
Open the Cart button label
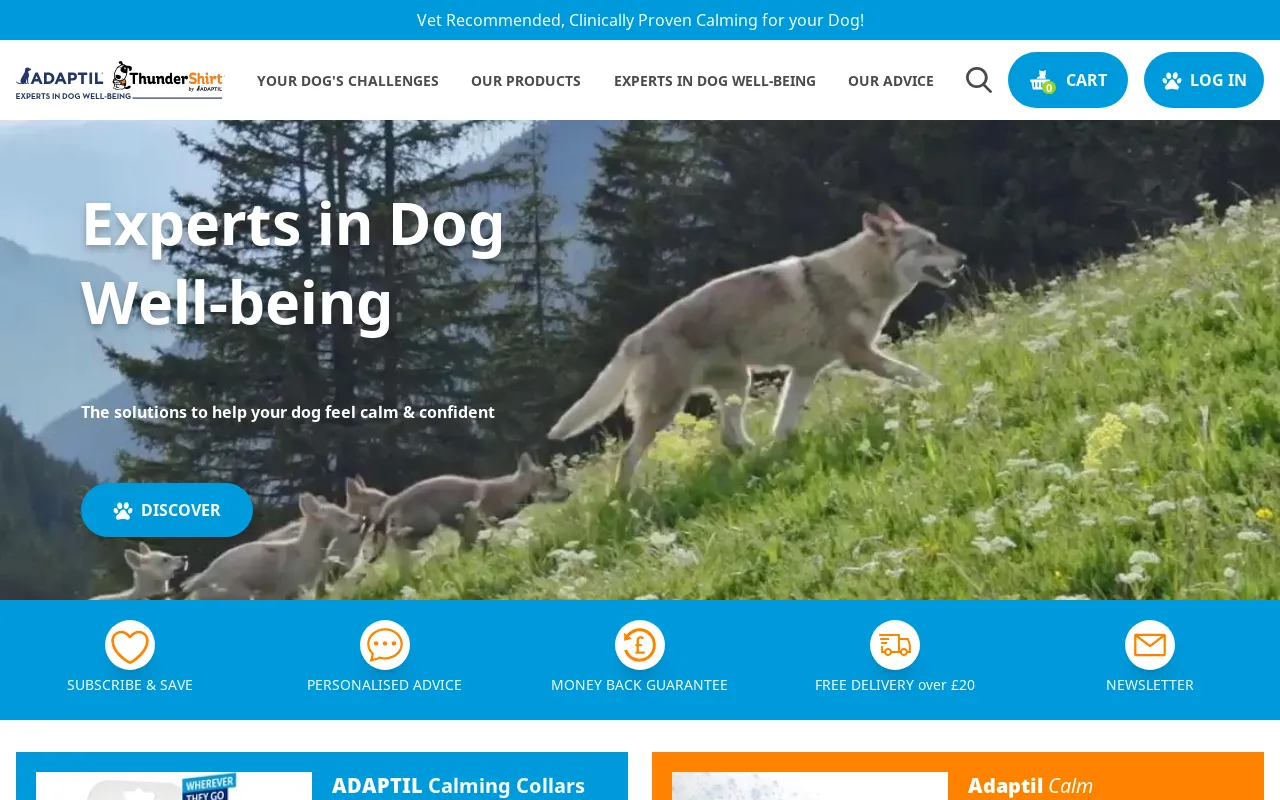(1086, 80)
